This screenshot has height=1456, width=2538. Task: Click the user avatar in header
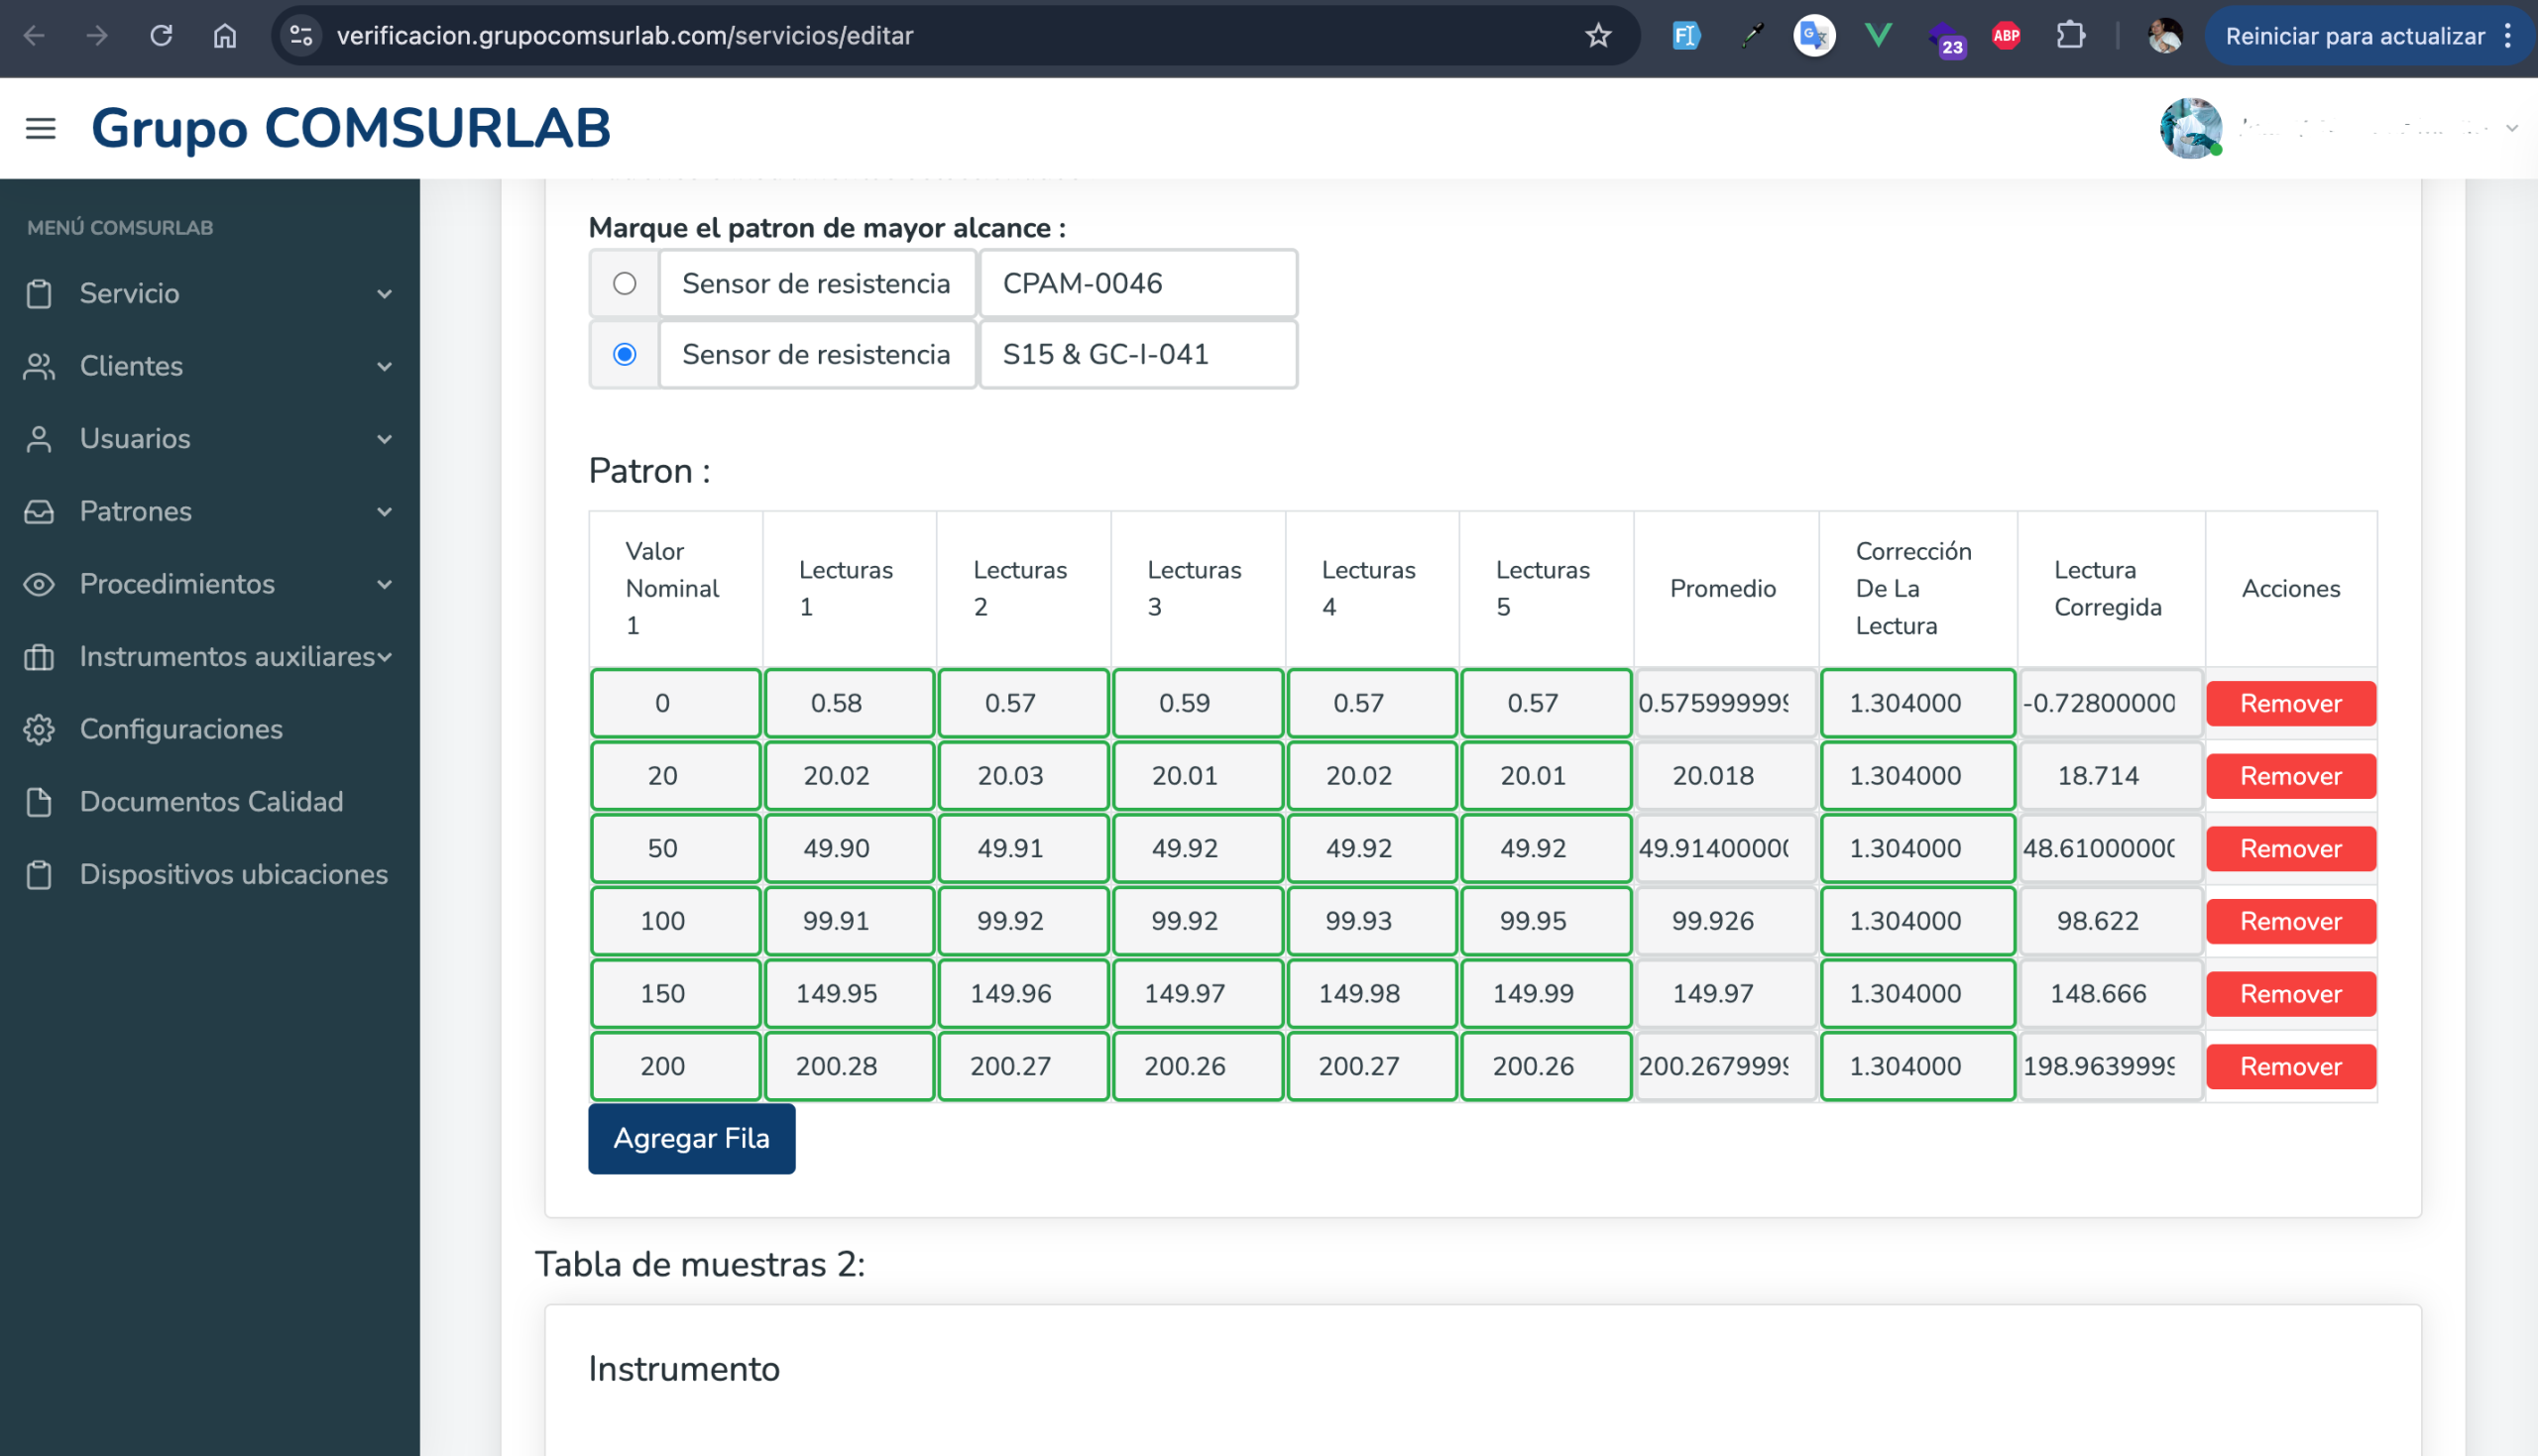pos(2190,128)
